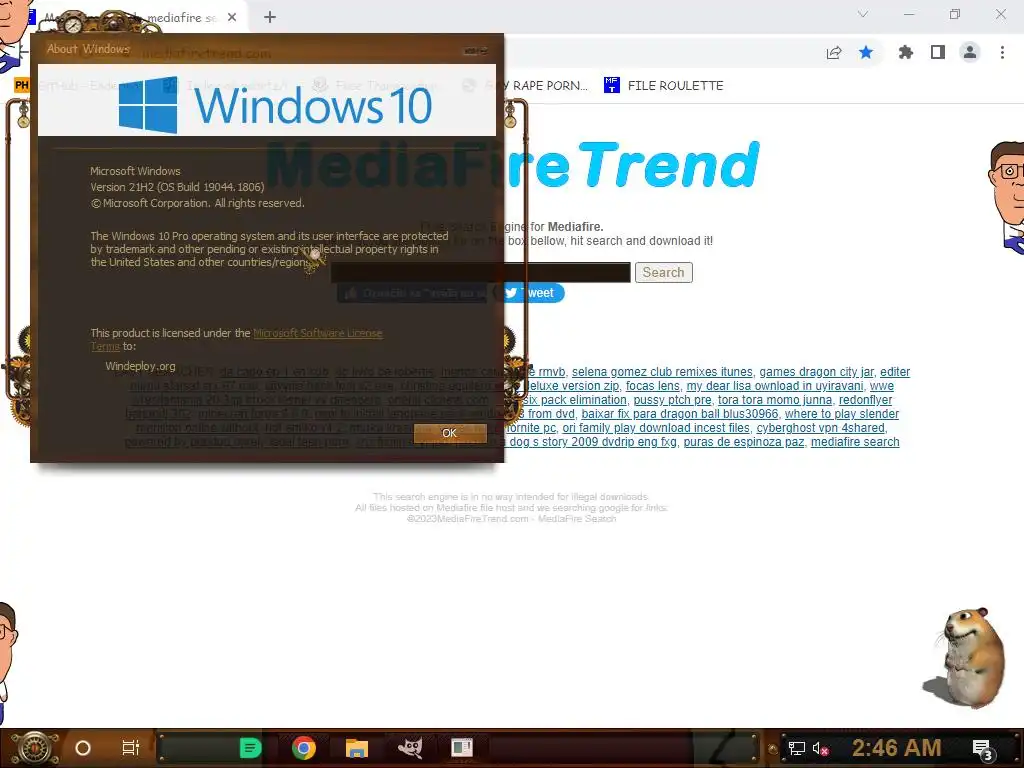Open 'dog s story 2009 dvdrip eng fxg'
The height and width of the screenshot is (768, 1024).
(x=593, y=442)
